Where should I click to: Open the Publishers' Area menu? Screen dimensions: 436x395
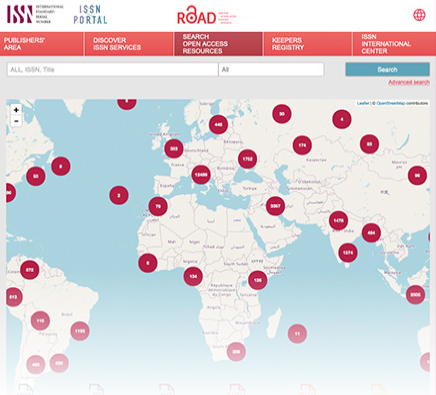tap(42, 44)
